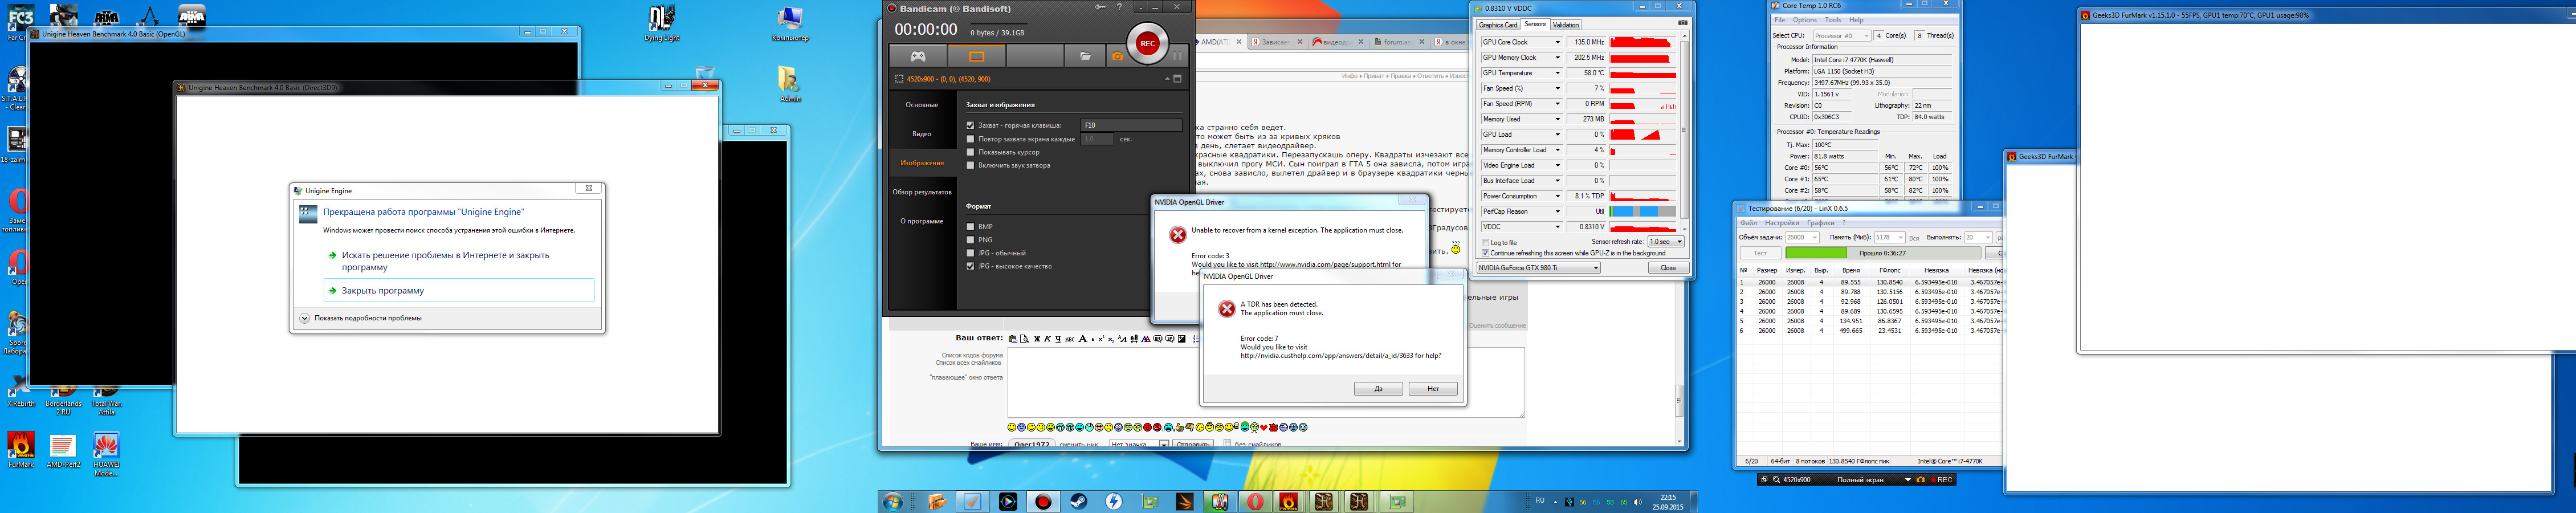Viewport: 2576px width, 513px height.
Task: Toggle the capture hotkey checkbox in Bandicam
Action: (970, 125)
